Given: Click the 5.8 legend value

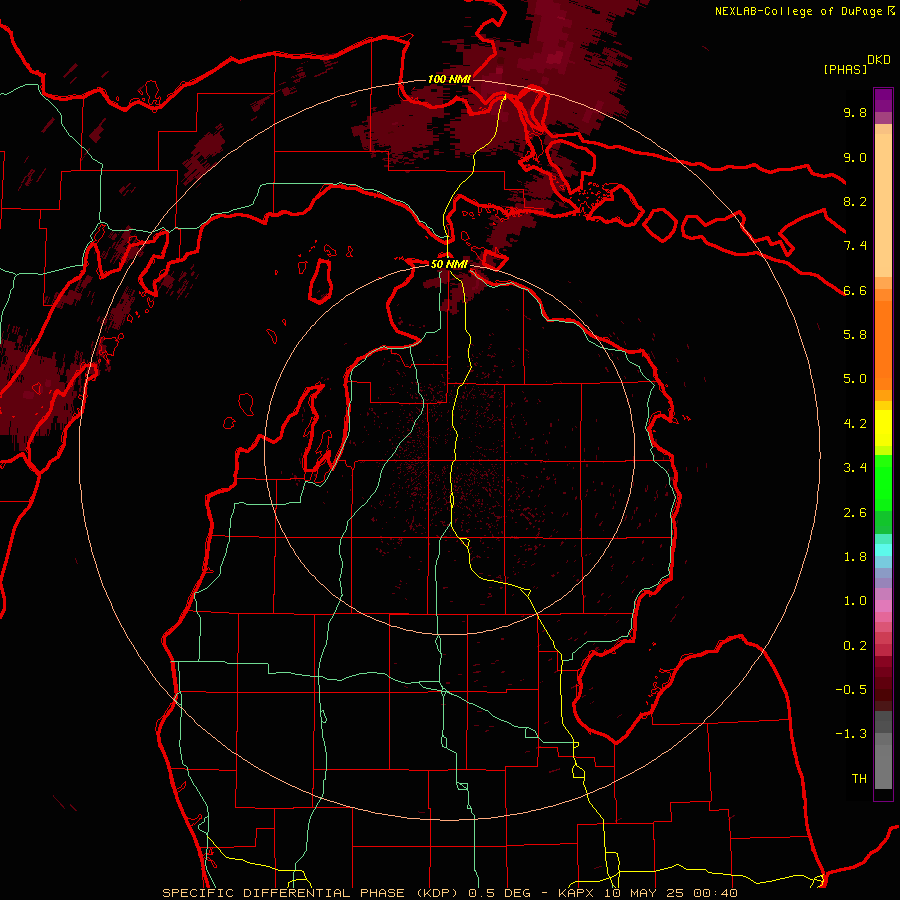Looking at the screenshot, I should pyautogui.click(x=855, y=335).
